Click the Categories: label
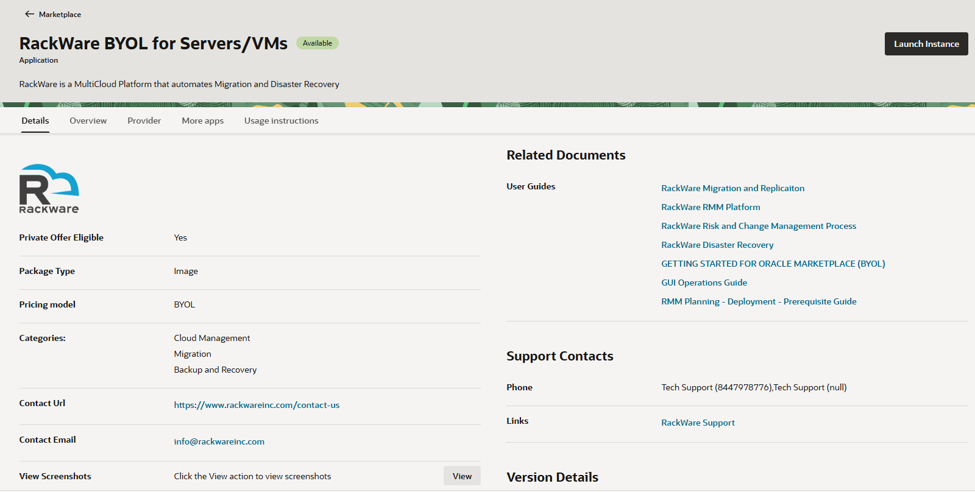The image size is (975, 492). pyautogui.click(x=42, y=338)
